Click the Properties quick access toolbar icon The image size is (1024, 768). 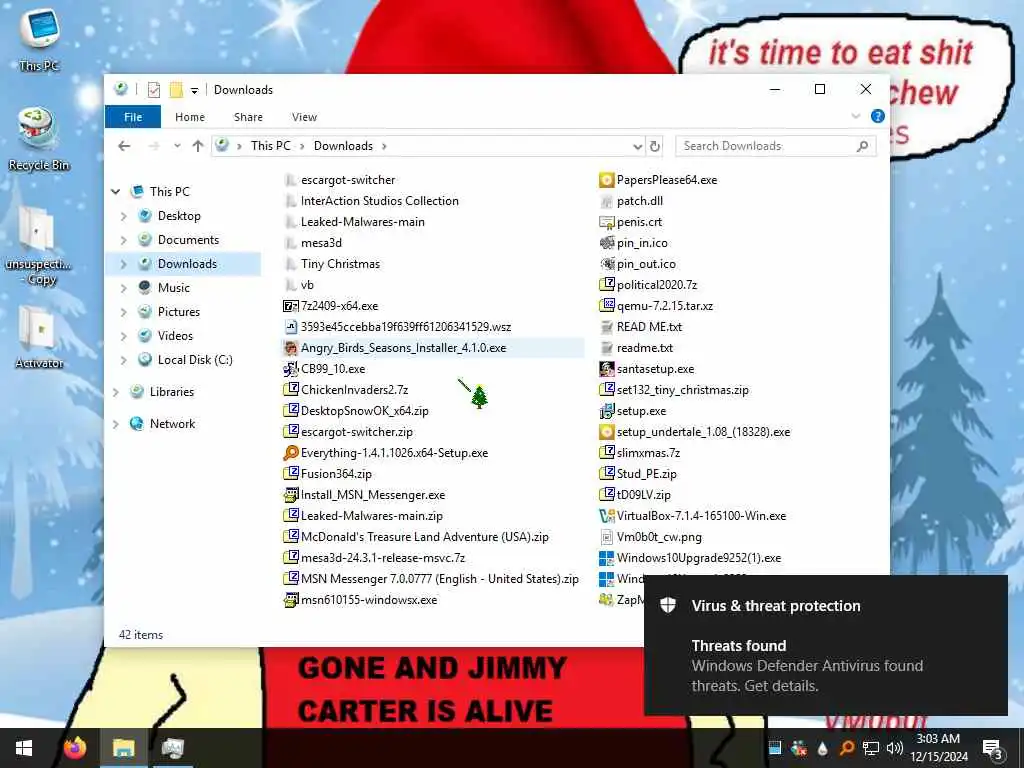153,89
